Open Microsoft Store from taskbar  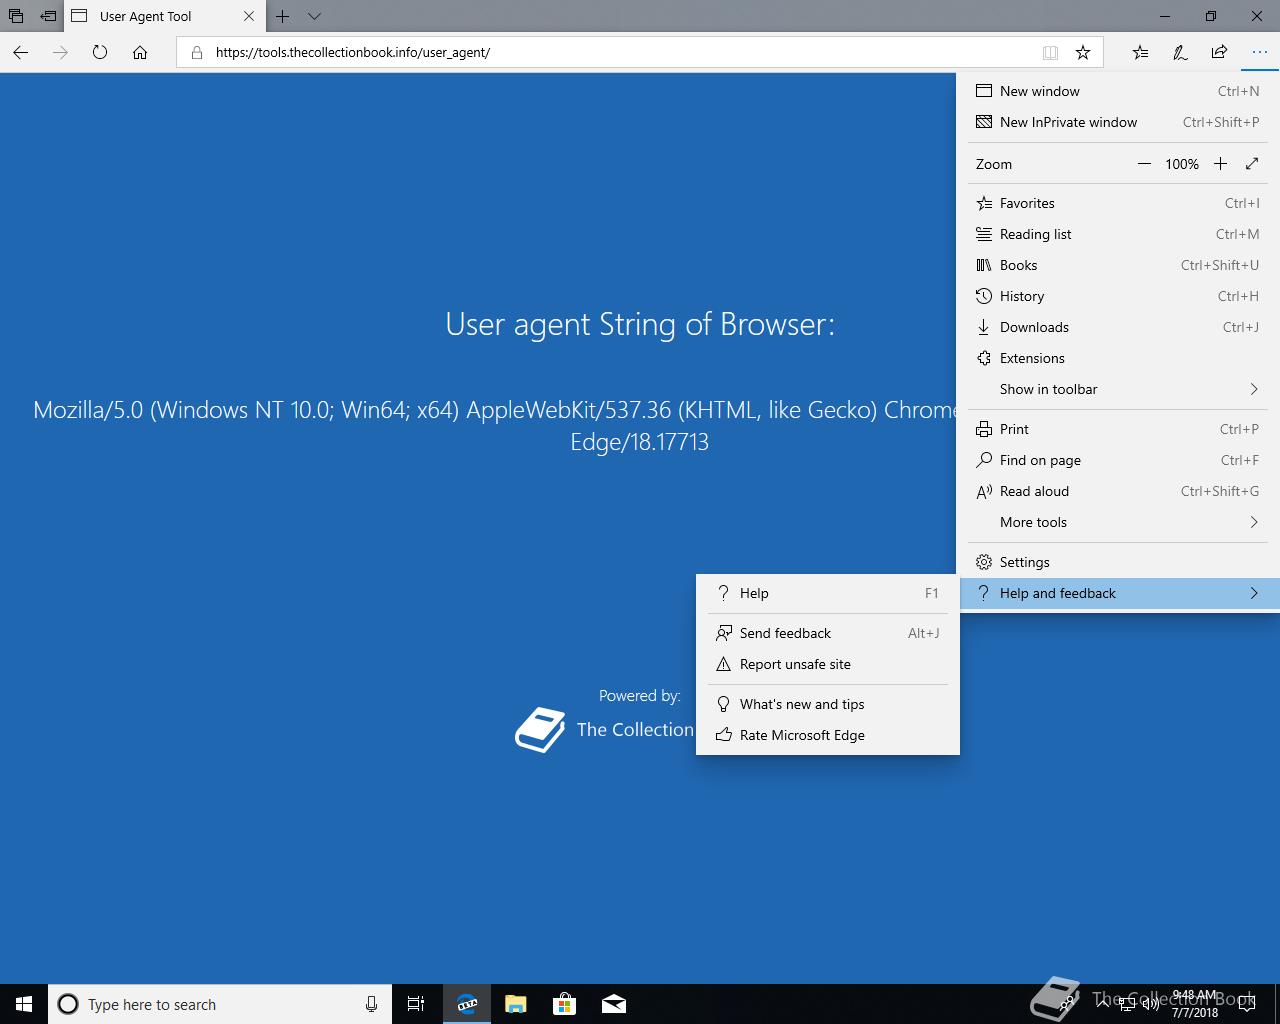[565, 1004]
